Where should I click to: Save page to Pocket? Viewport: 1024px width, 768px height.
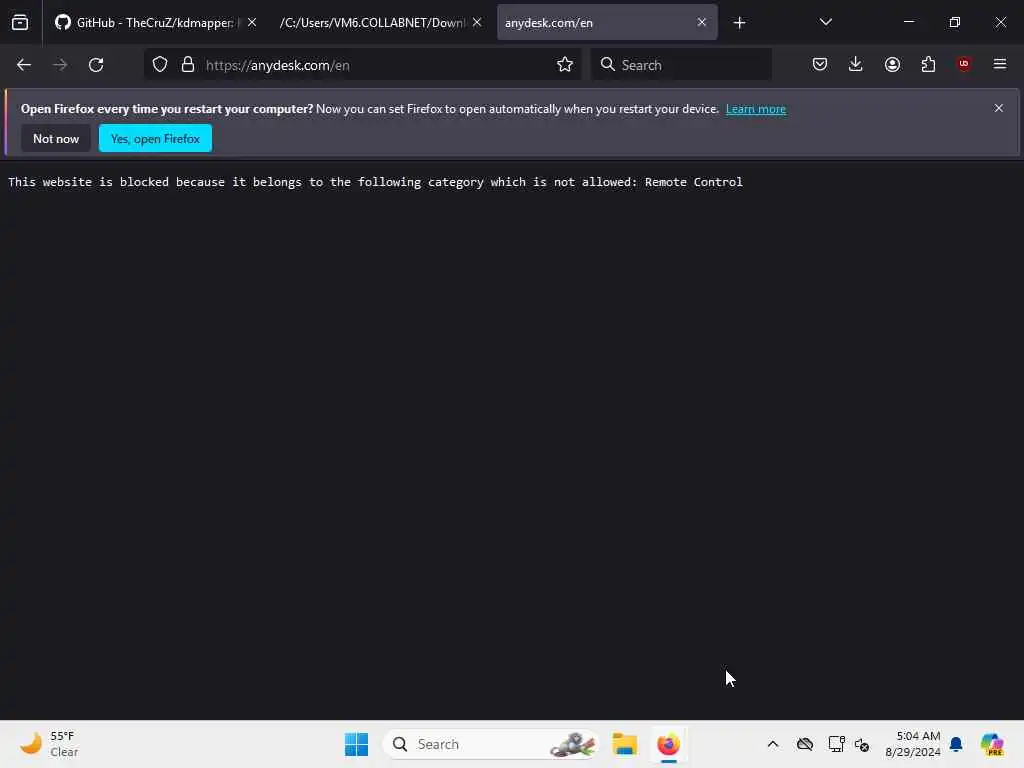click(x=820, y=65)
